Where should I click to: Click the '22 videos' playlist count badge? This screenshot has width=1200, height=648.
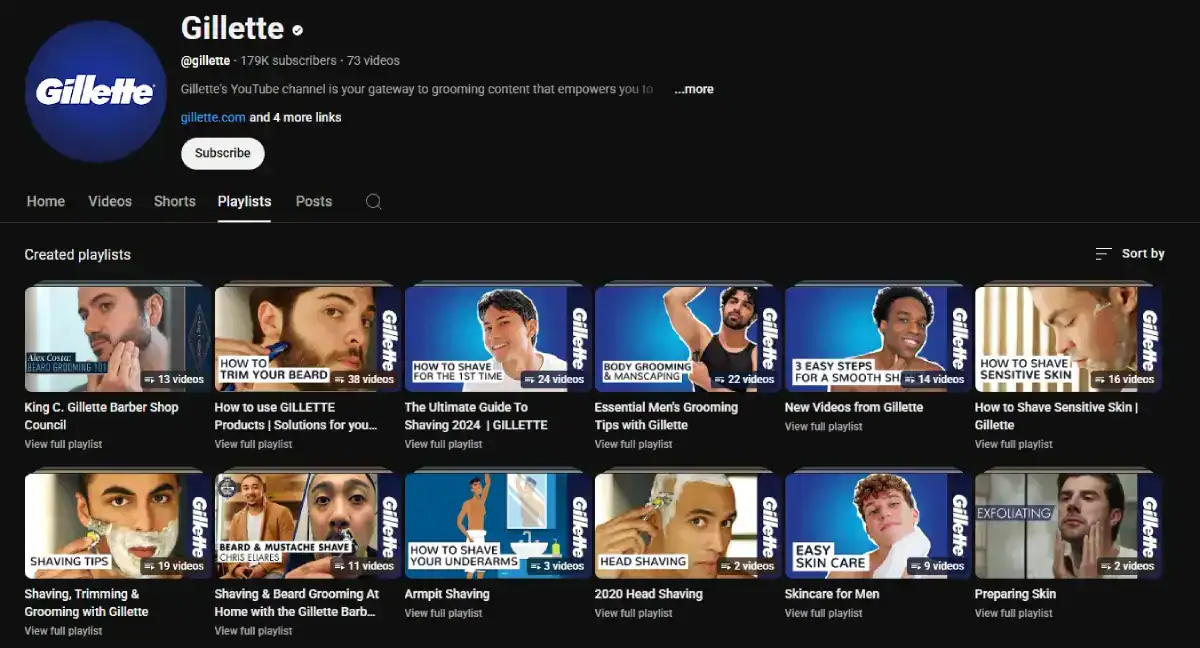[x=744, y=379]
